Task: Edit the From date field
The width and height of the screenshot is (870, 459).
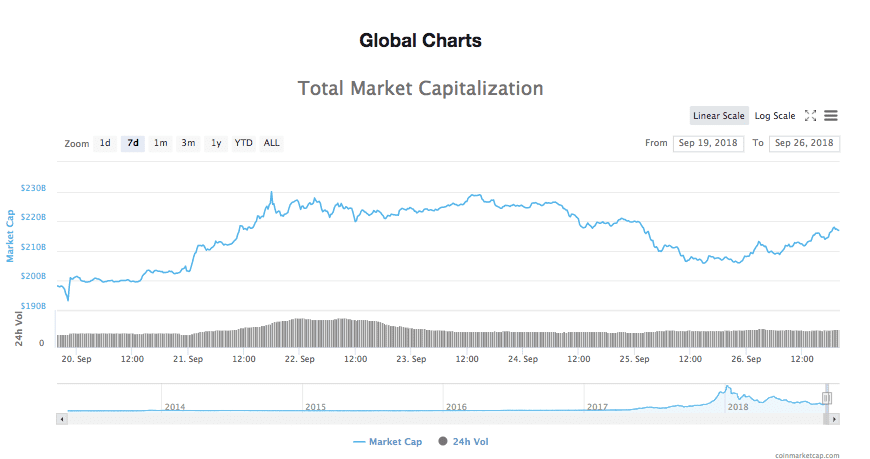Action: 708,143
